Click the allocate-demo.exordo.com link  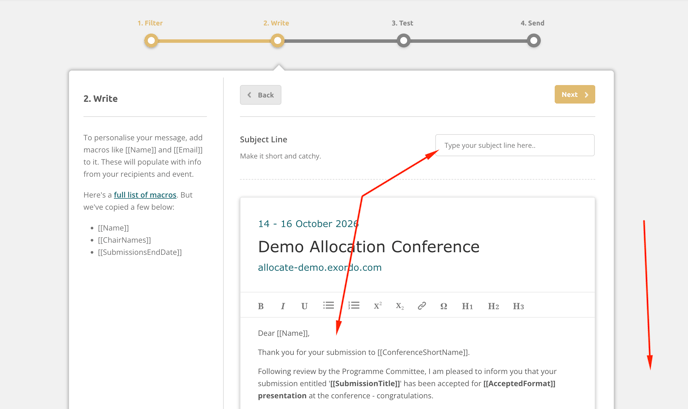click(x=319, y=268)
